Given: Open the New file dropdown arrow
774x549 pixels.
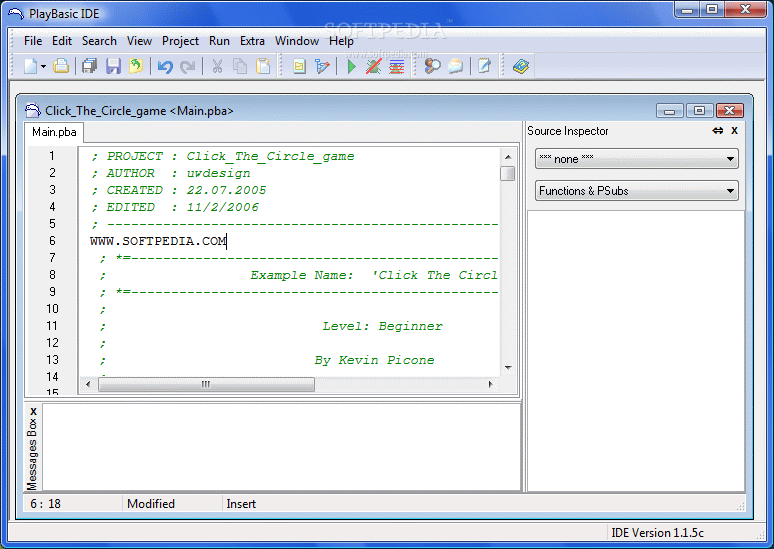Looking at the screenshot, I should (43, 66).
